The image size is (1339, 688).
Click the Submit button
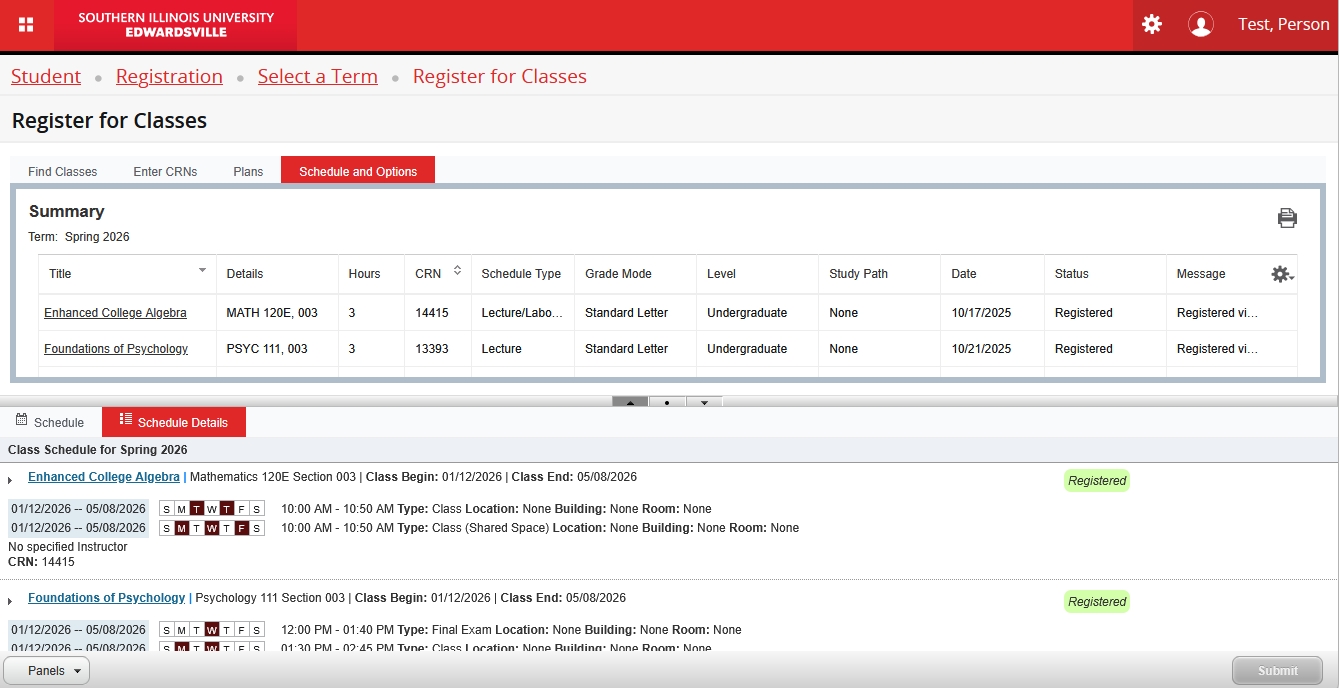[1277, 671]
